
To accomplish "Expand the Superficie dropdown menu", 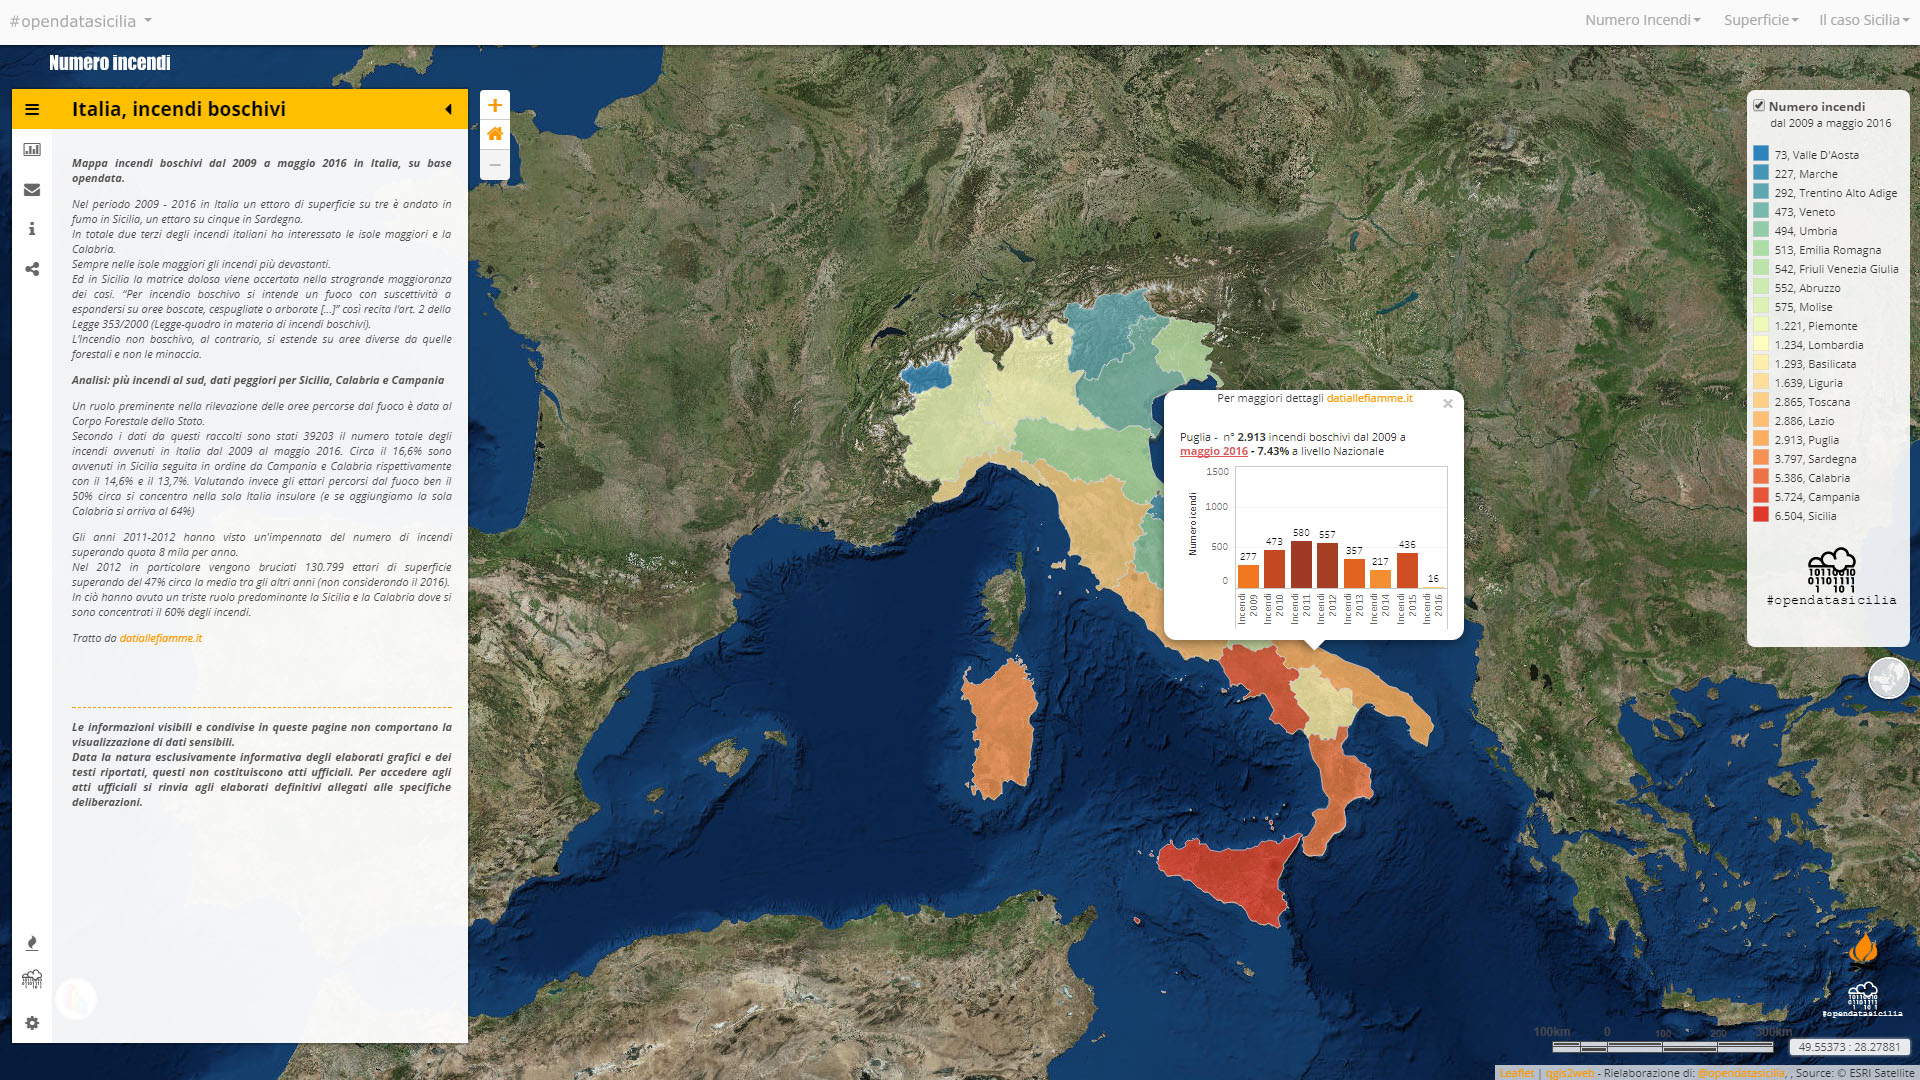I will pyautogui.click(x=1760, y=20).
